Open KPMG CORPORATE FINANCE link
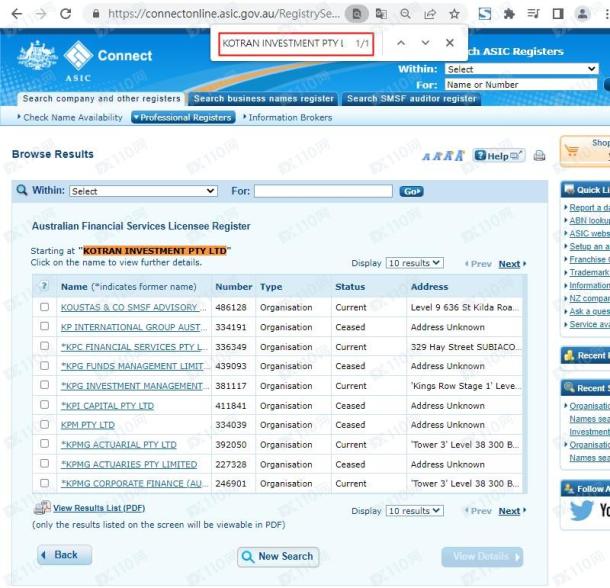The width and height of the screenshot is (610, 588). pyautogui.click(x=134, y=483)
